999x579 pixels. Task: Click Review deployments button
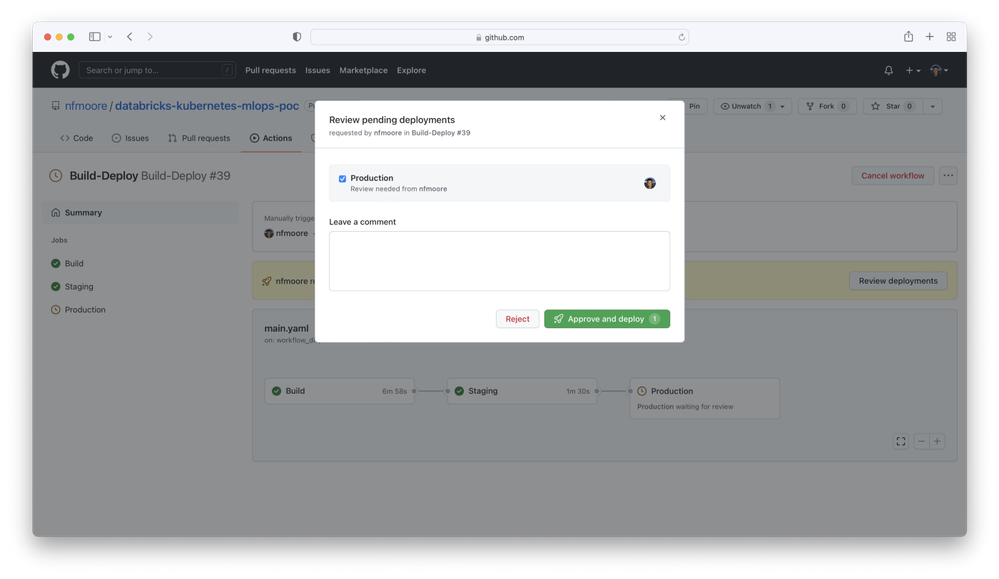pyautogui.click(x=898, y=281)
